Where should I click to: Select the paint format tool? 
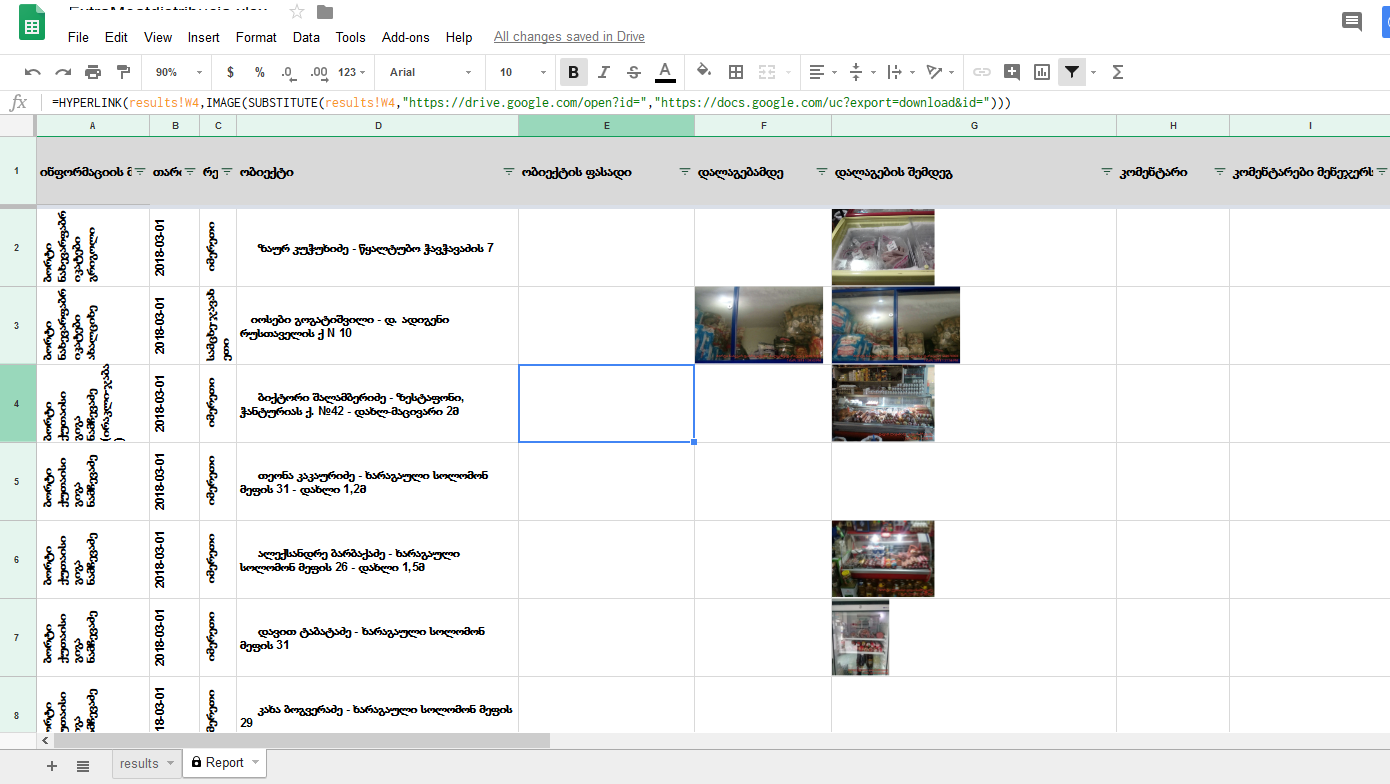point(123,72)
